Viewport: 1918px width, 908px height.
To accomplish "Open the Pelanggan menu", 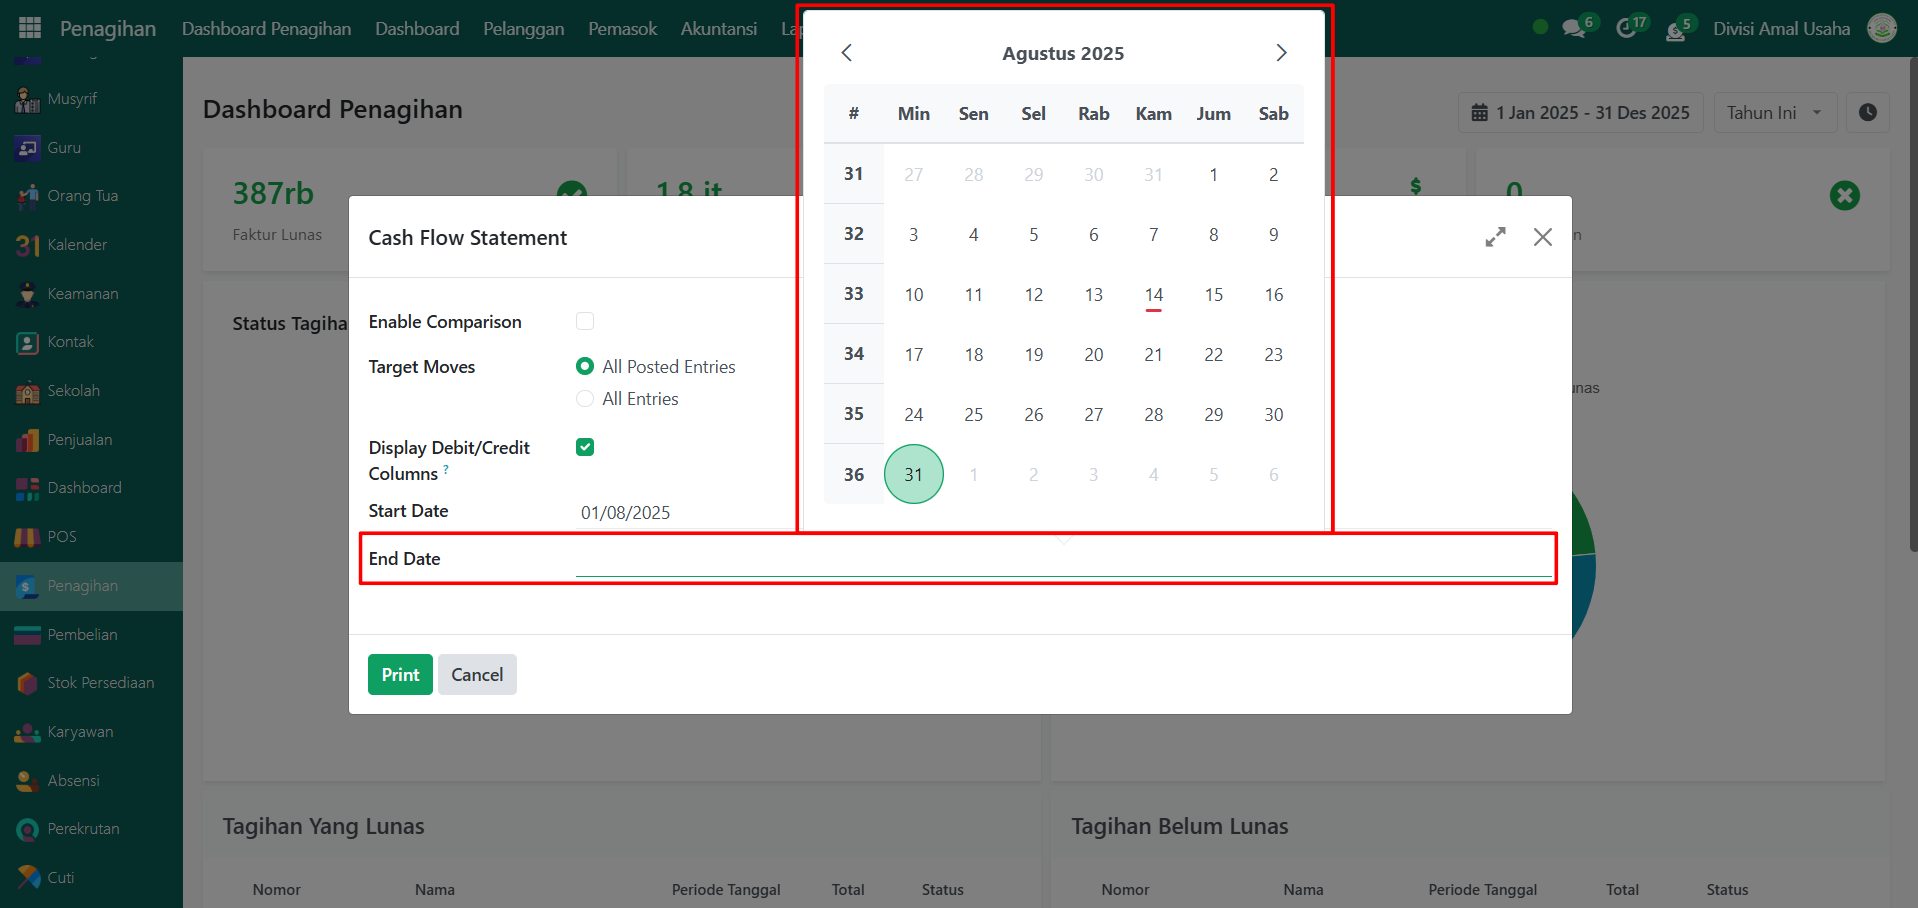I will pos(523,29).
